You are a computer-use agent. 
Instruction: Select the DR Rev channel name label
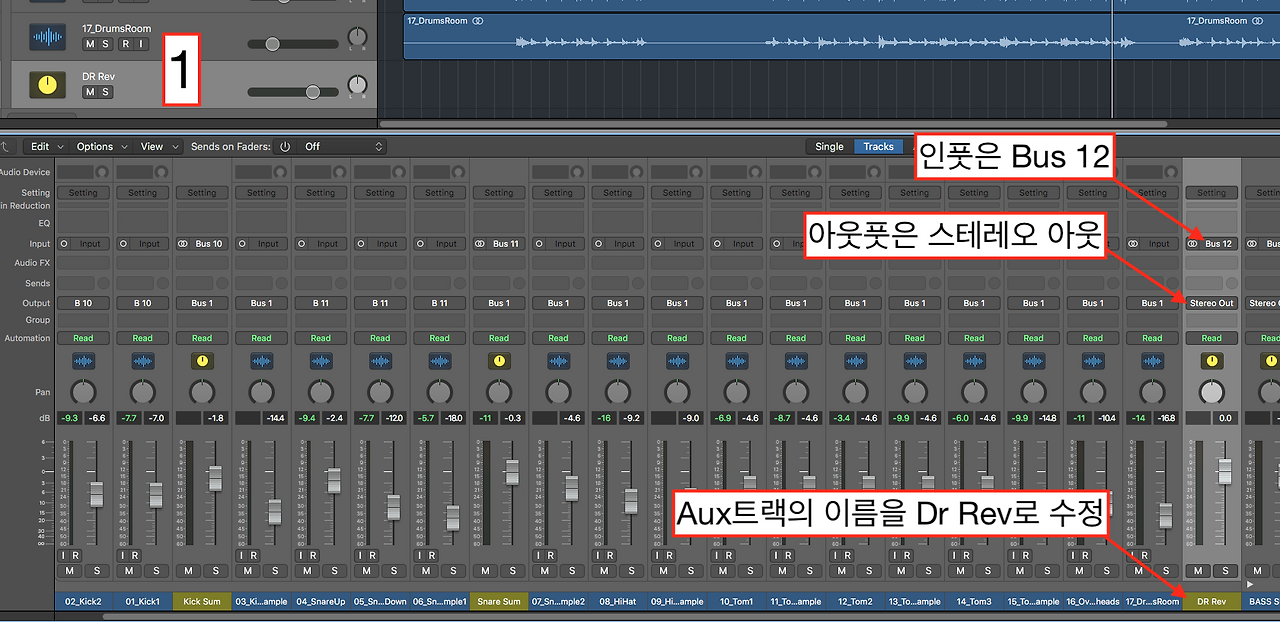[1212, 601]
